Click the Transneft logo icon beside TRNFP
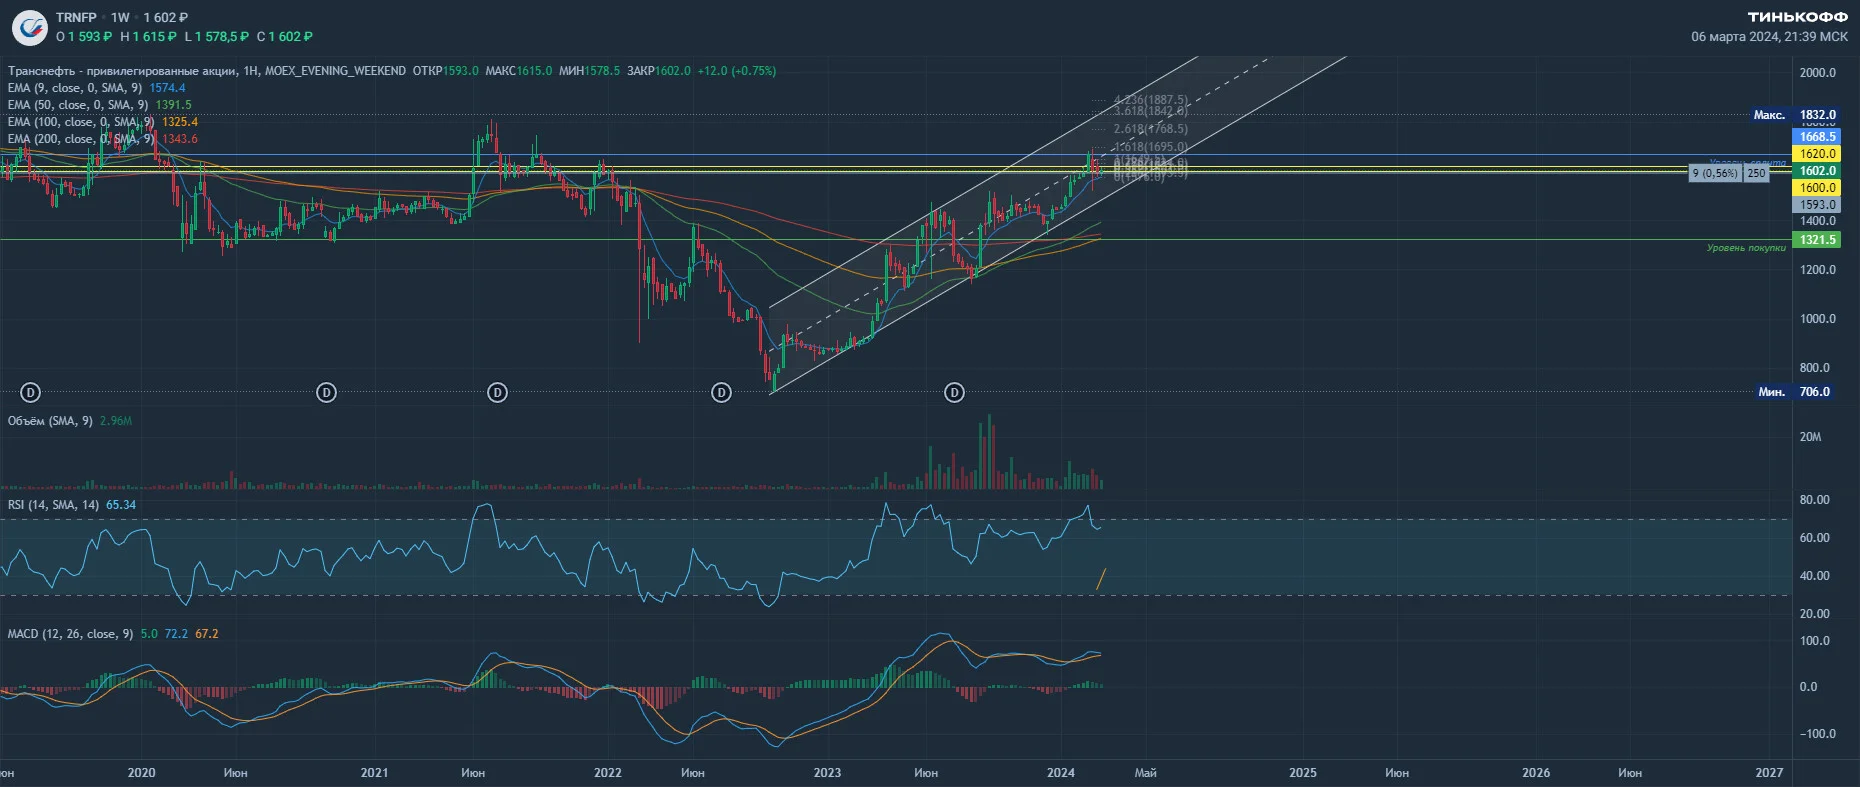This screenshot has height=787, width=1860. pos(30,27)
